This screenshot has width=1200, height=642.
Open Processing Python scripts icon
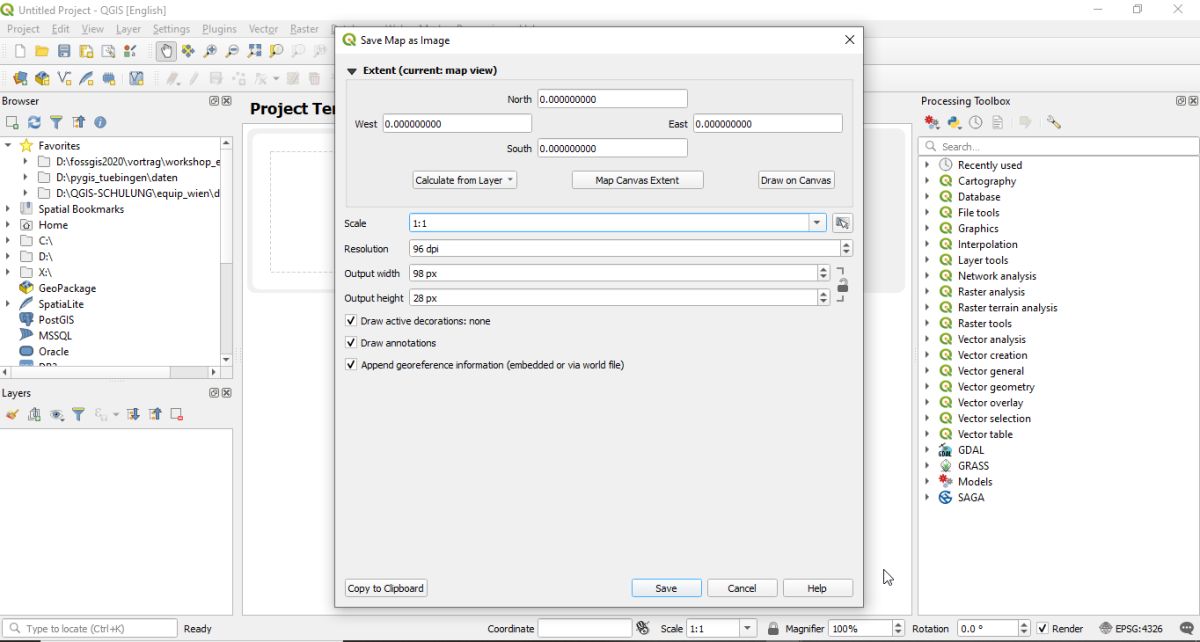tap(954, 122)
